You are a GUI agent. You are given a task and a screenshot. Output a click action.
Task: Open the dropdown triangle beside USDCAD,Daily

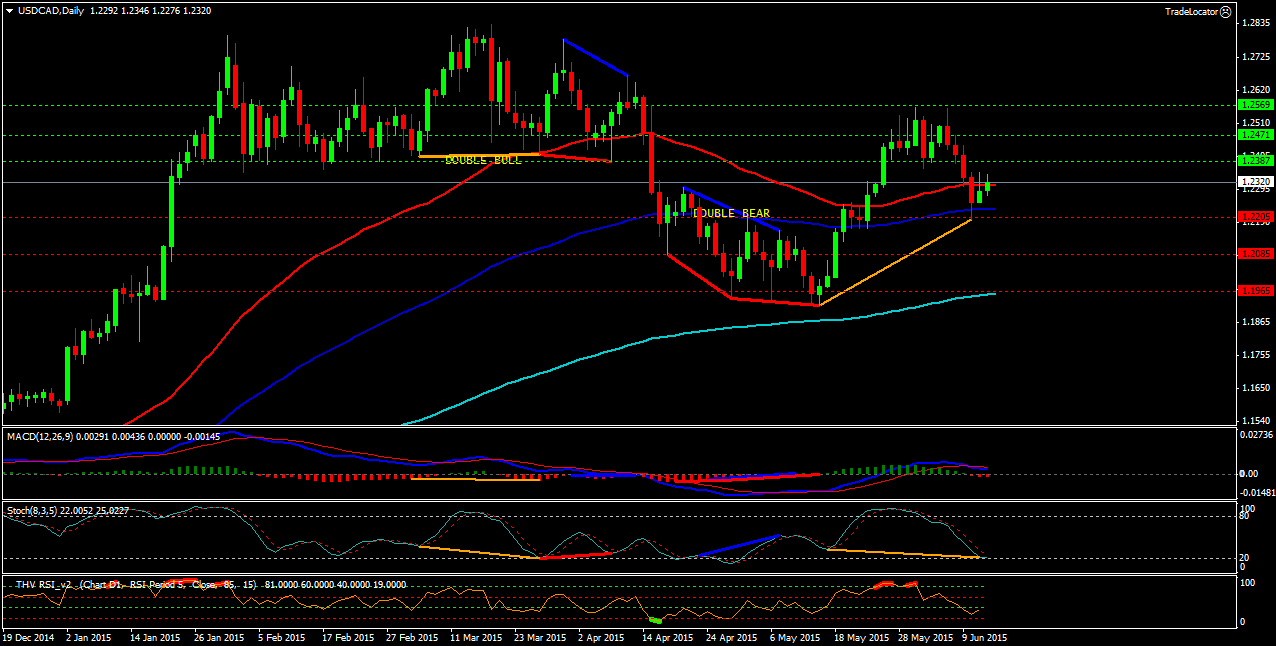point(9,10)
